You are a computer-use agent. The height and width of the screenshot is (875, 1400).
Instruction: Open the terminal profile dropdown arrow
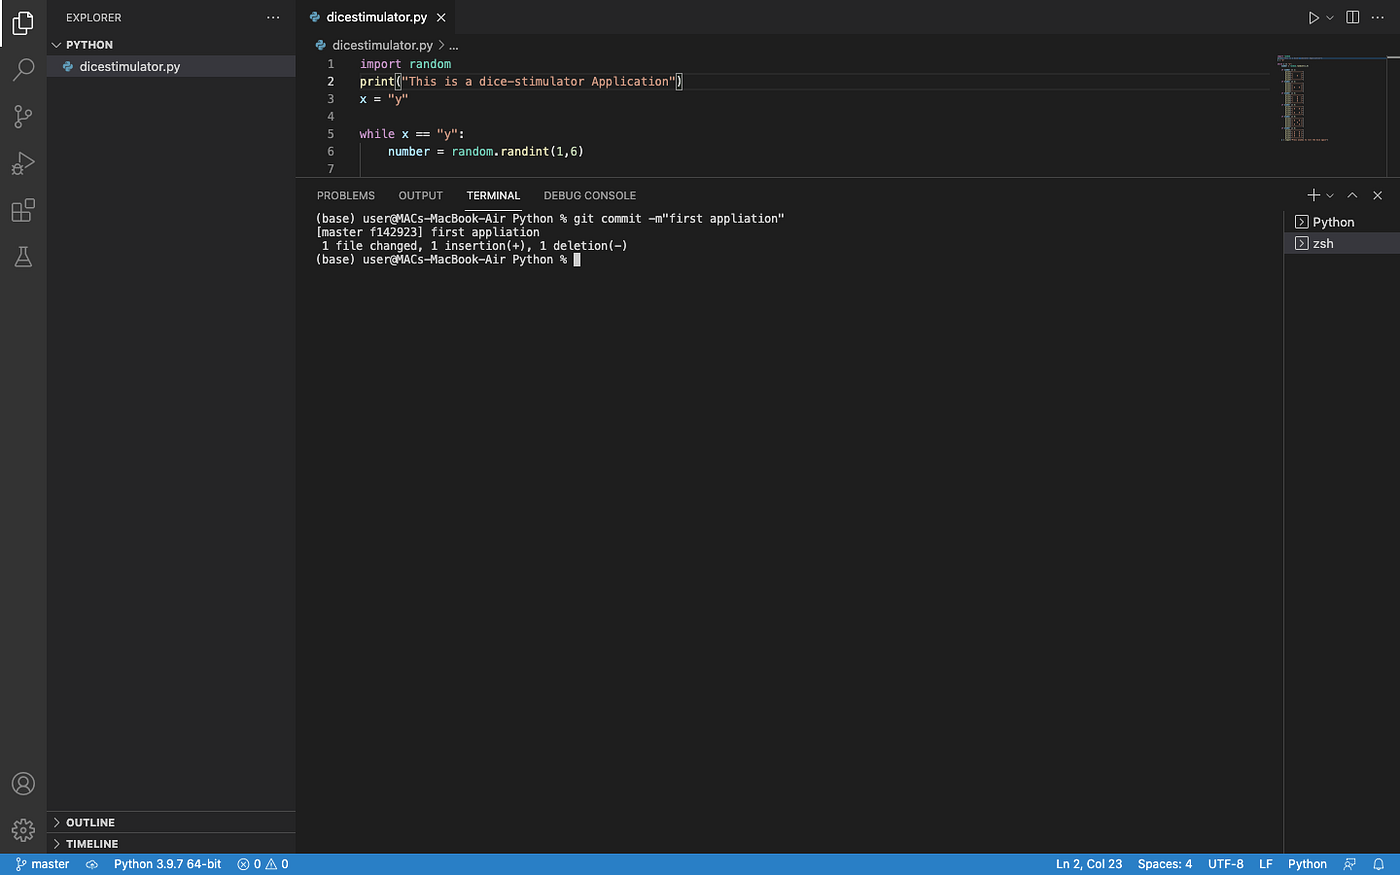[x=1330, y=195]
